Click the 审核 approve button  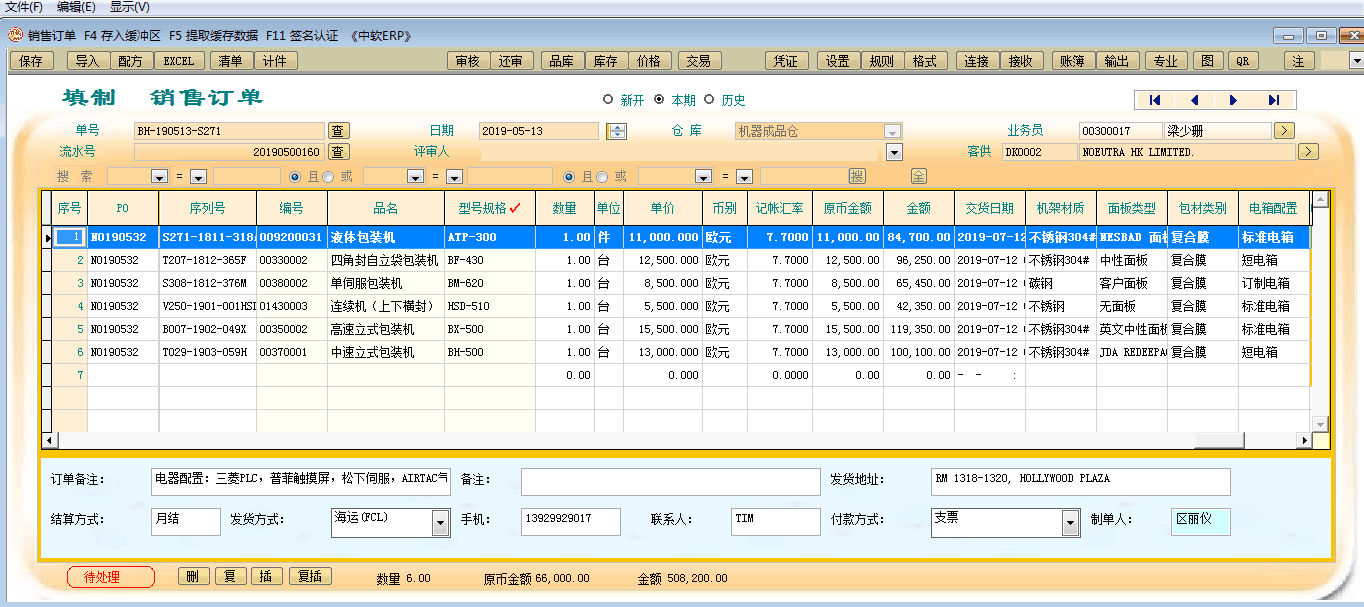(x=467, y=61)
